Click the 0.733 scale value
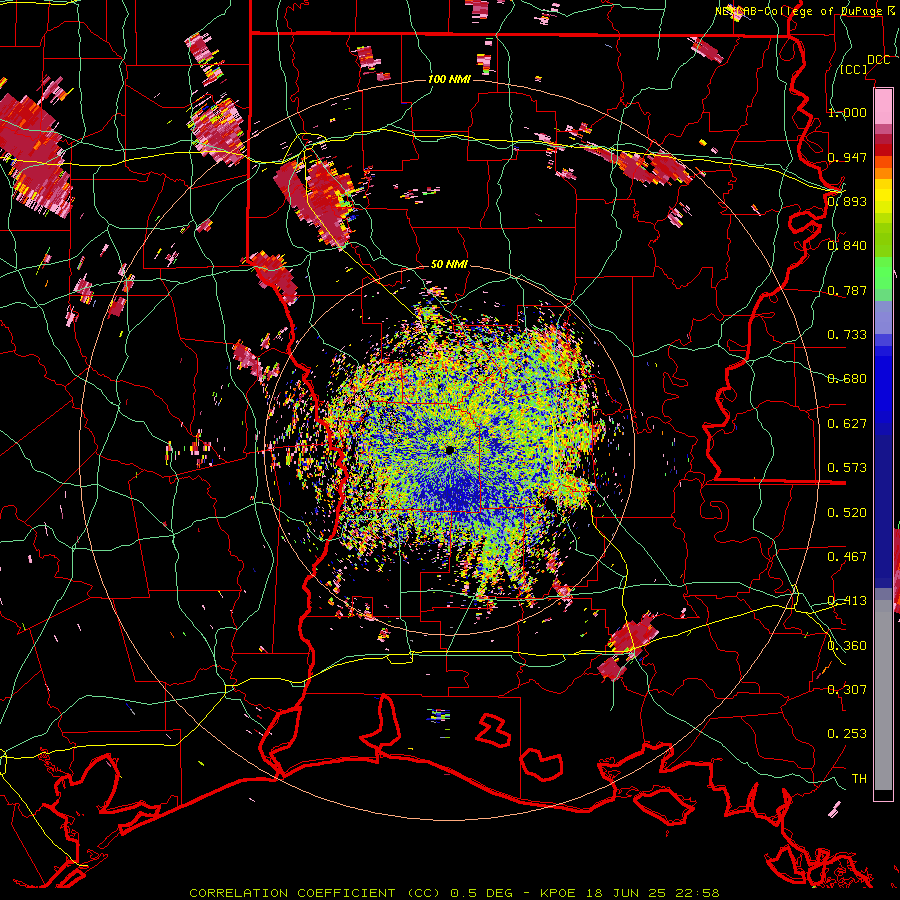Viewport: 900px width, 900px height. coord(847,335)
